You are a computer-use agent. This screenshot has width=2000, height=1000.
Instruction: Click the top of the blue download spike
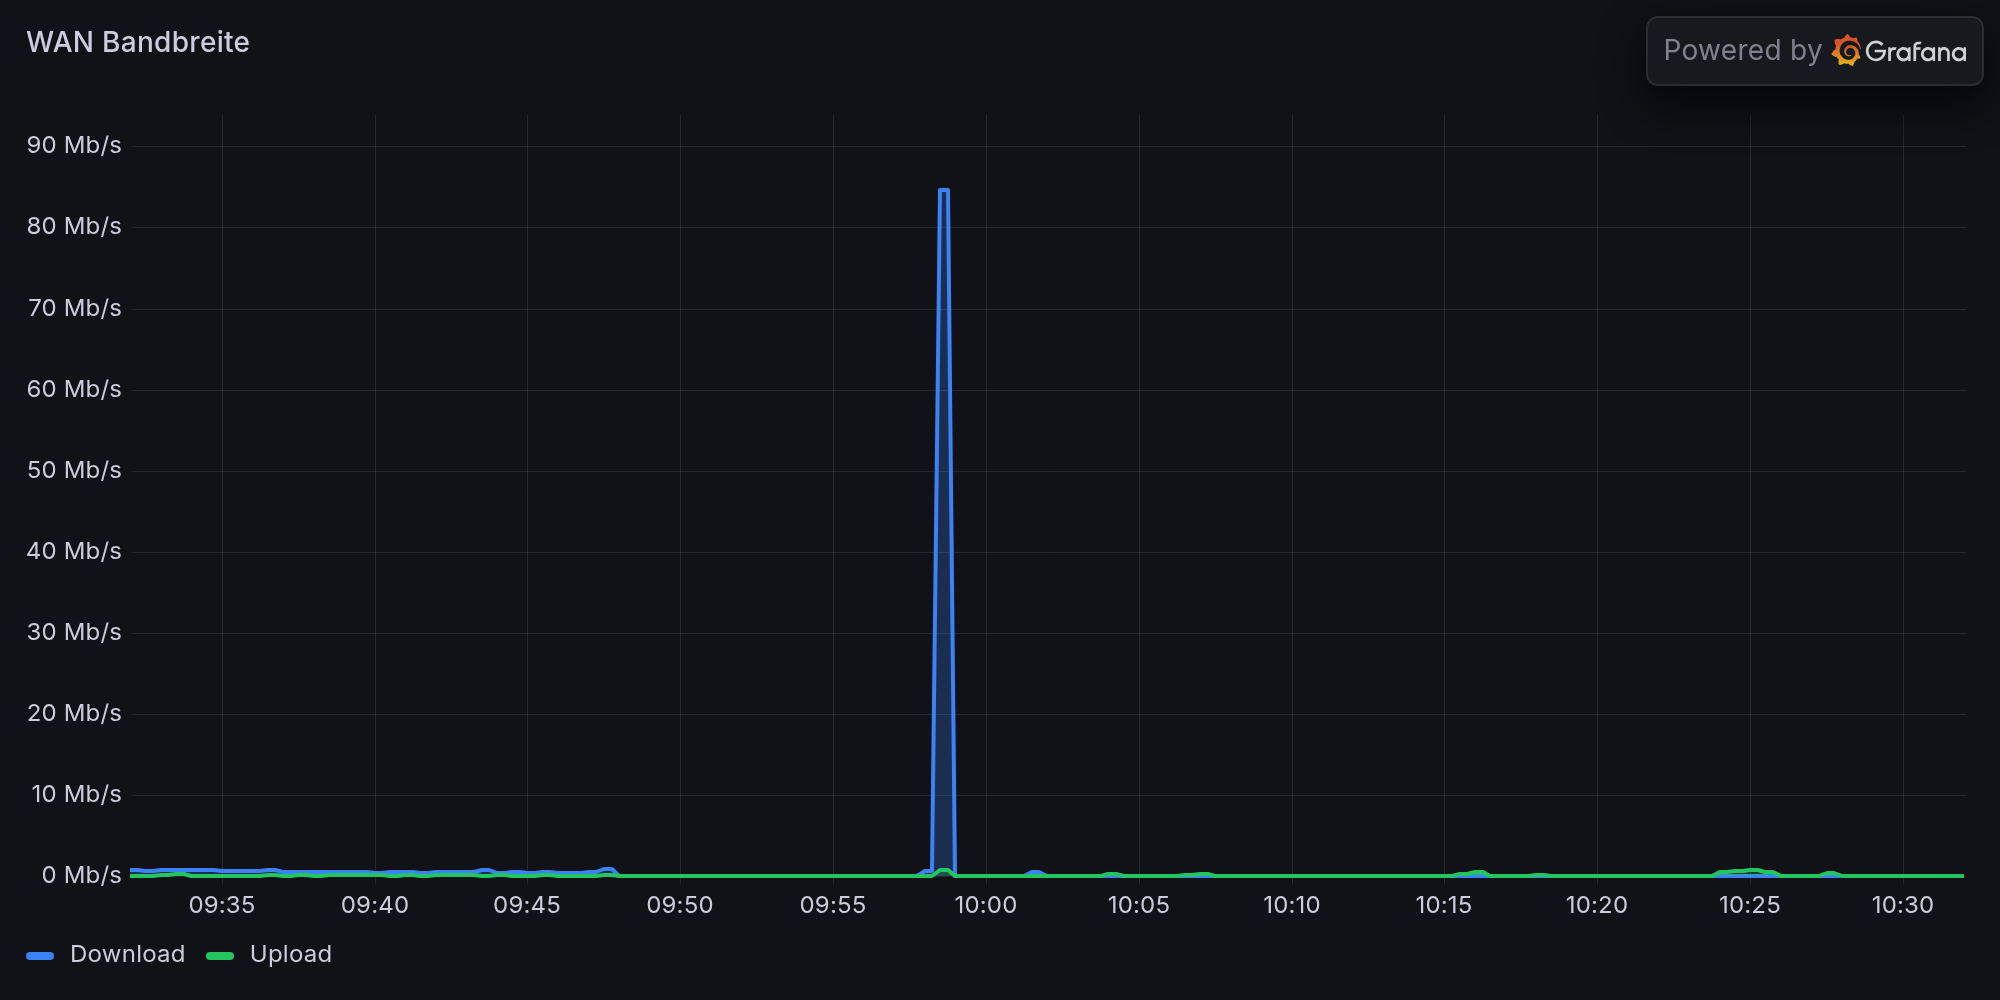point(943,190)
